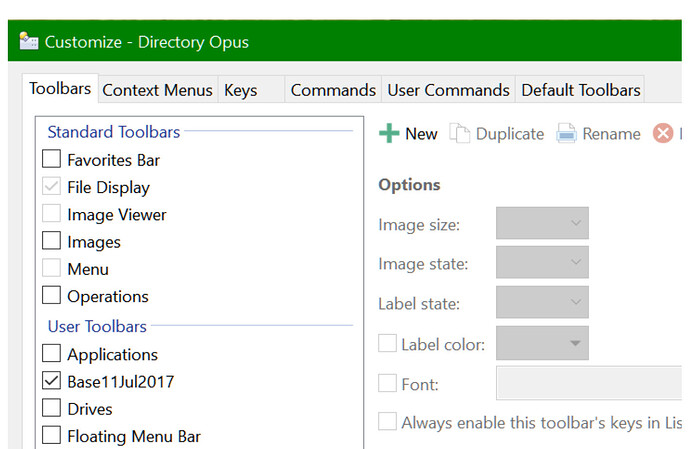Screen dimensions: 690x449
Task: Go to the User Commands tab
Action: (x=448, y=90)
